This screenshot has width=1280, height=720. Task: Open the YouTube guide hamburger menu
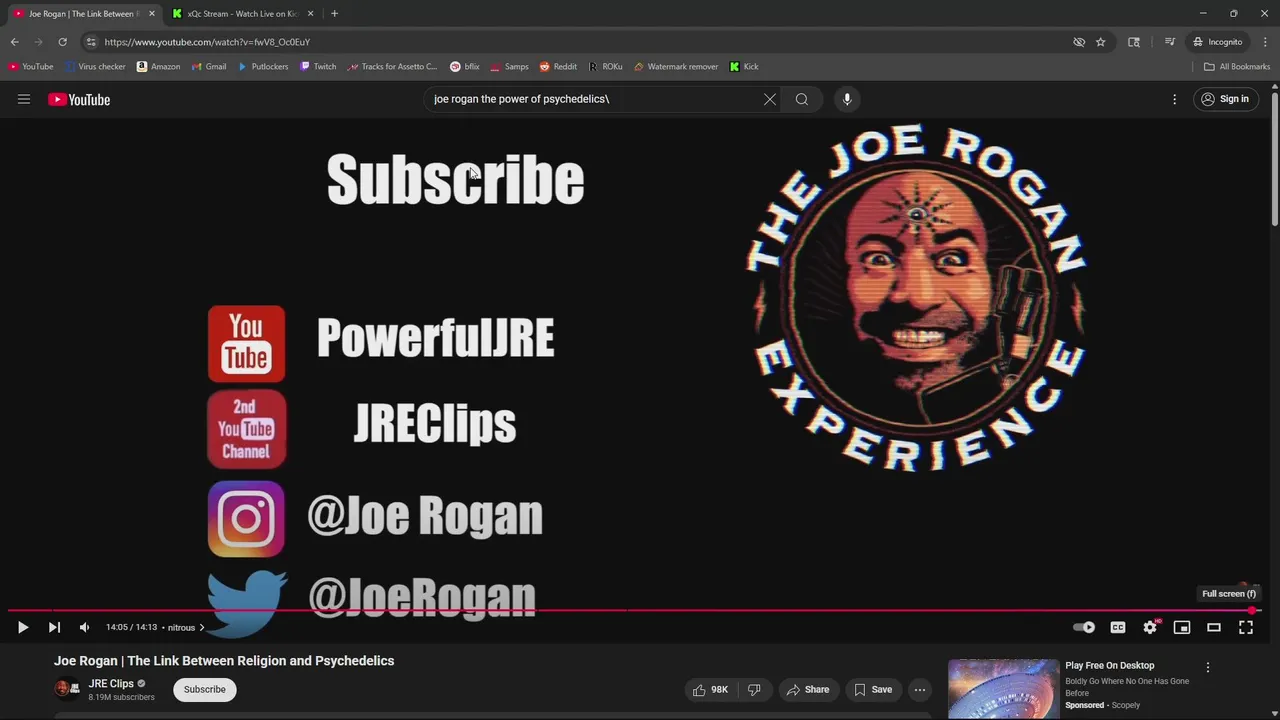click(24, 99)
